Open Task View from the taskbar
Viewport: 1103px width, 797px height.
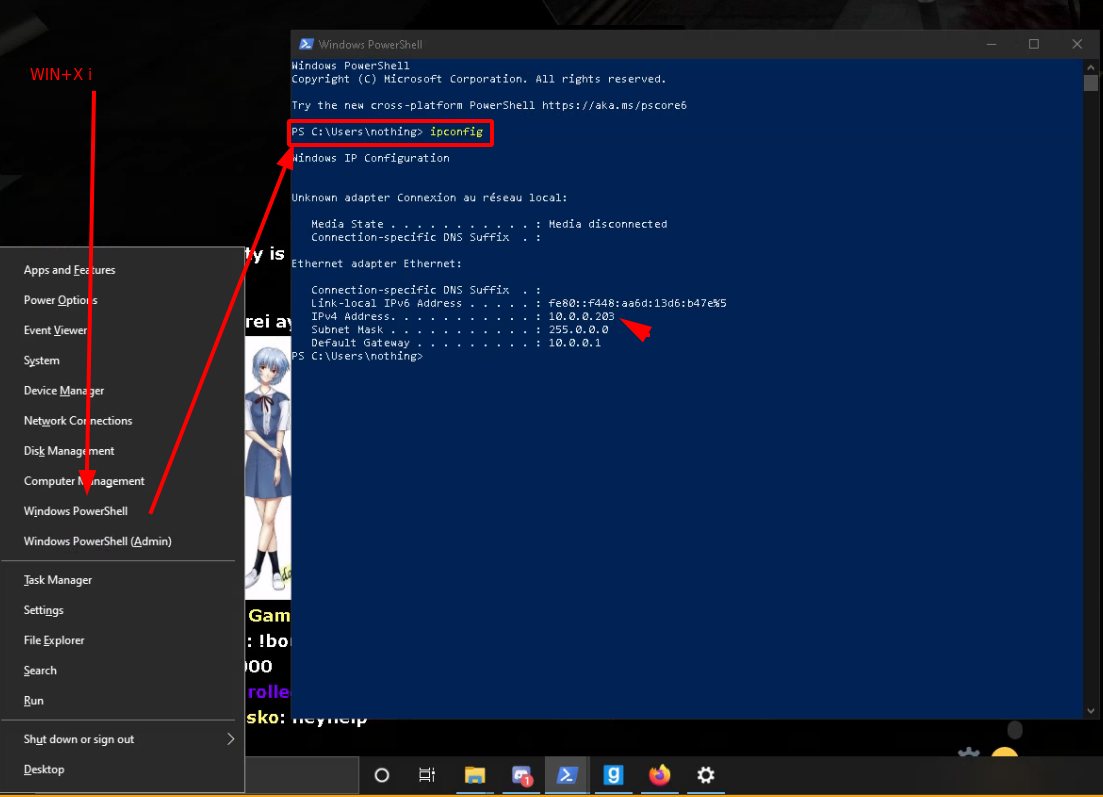coord(427,775)
